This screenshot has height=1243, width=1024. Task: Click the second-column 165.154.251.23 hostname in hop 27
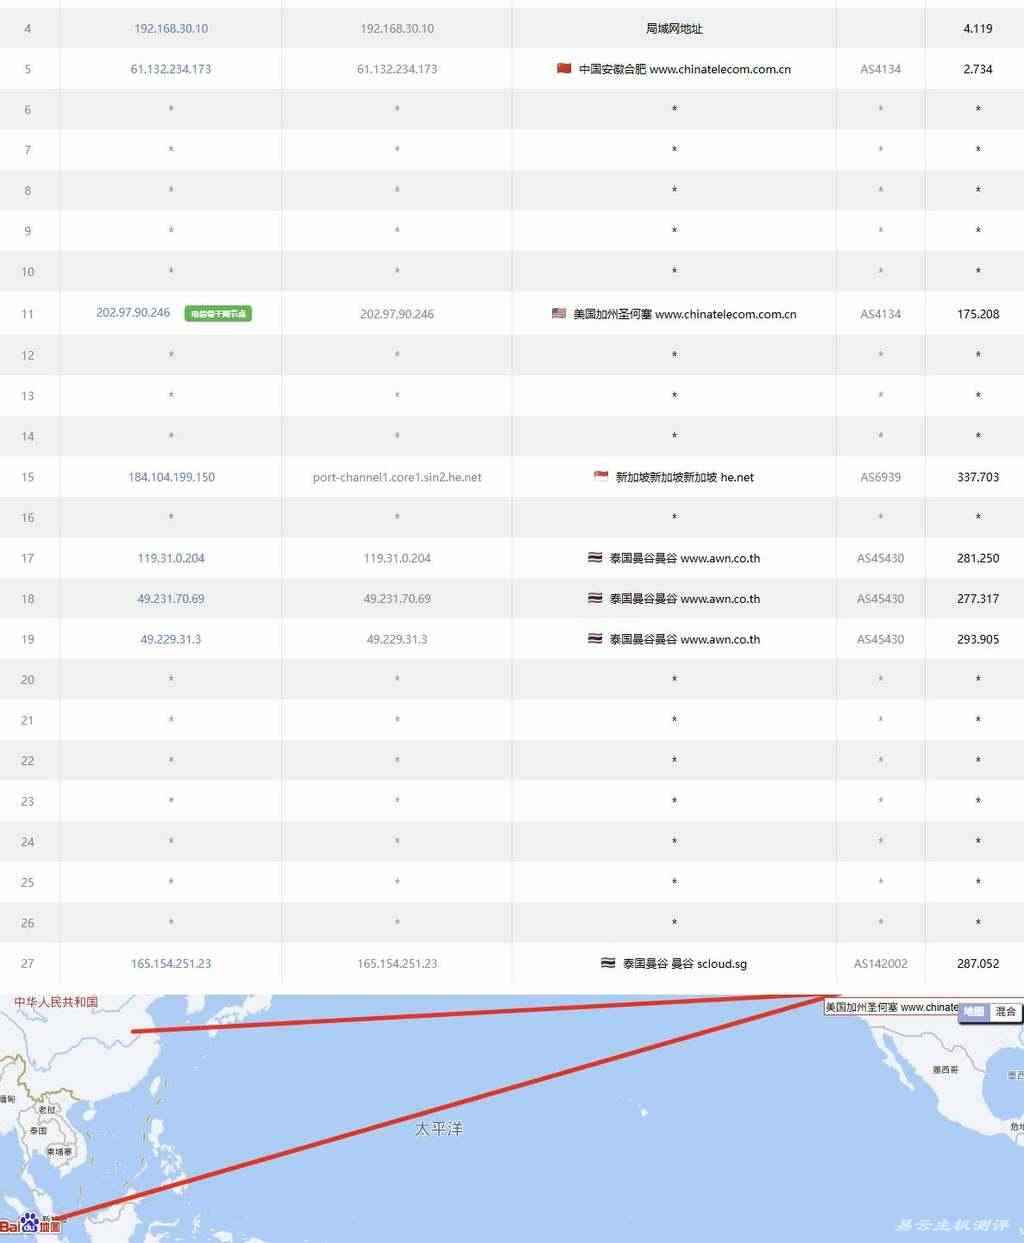click(x=397, y=964)
